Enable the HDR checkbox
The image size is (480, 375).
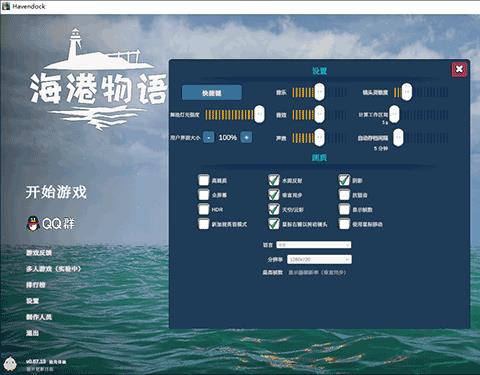point(203,209)
